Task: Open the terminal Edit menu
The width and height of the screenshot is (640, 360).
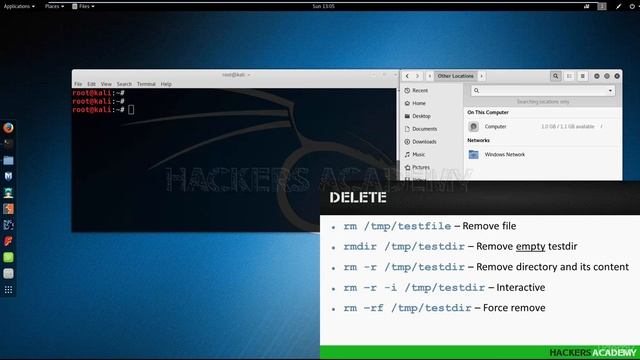Action: 91,84
